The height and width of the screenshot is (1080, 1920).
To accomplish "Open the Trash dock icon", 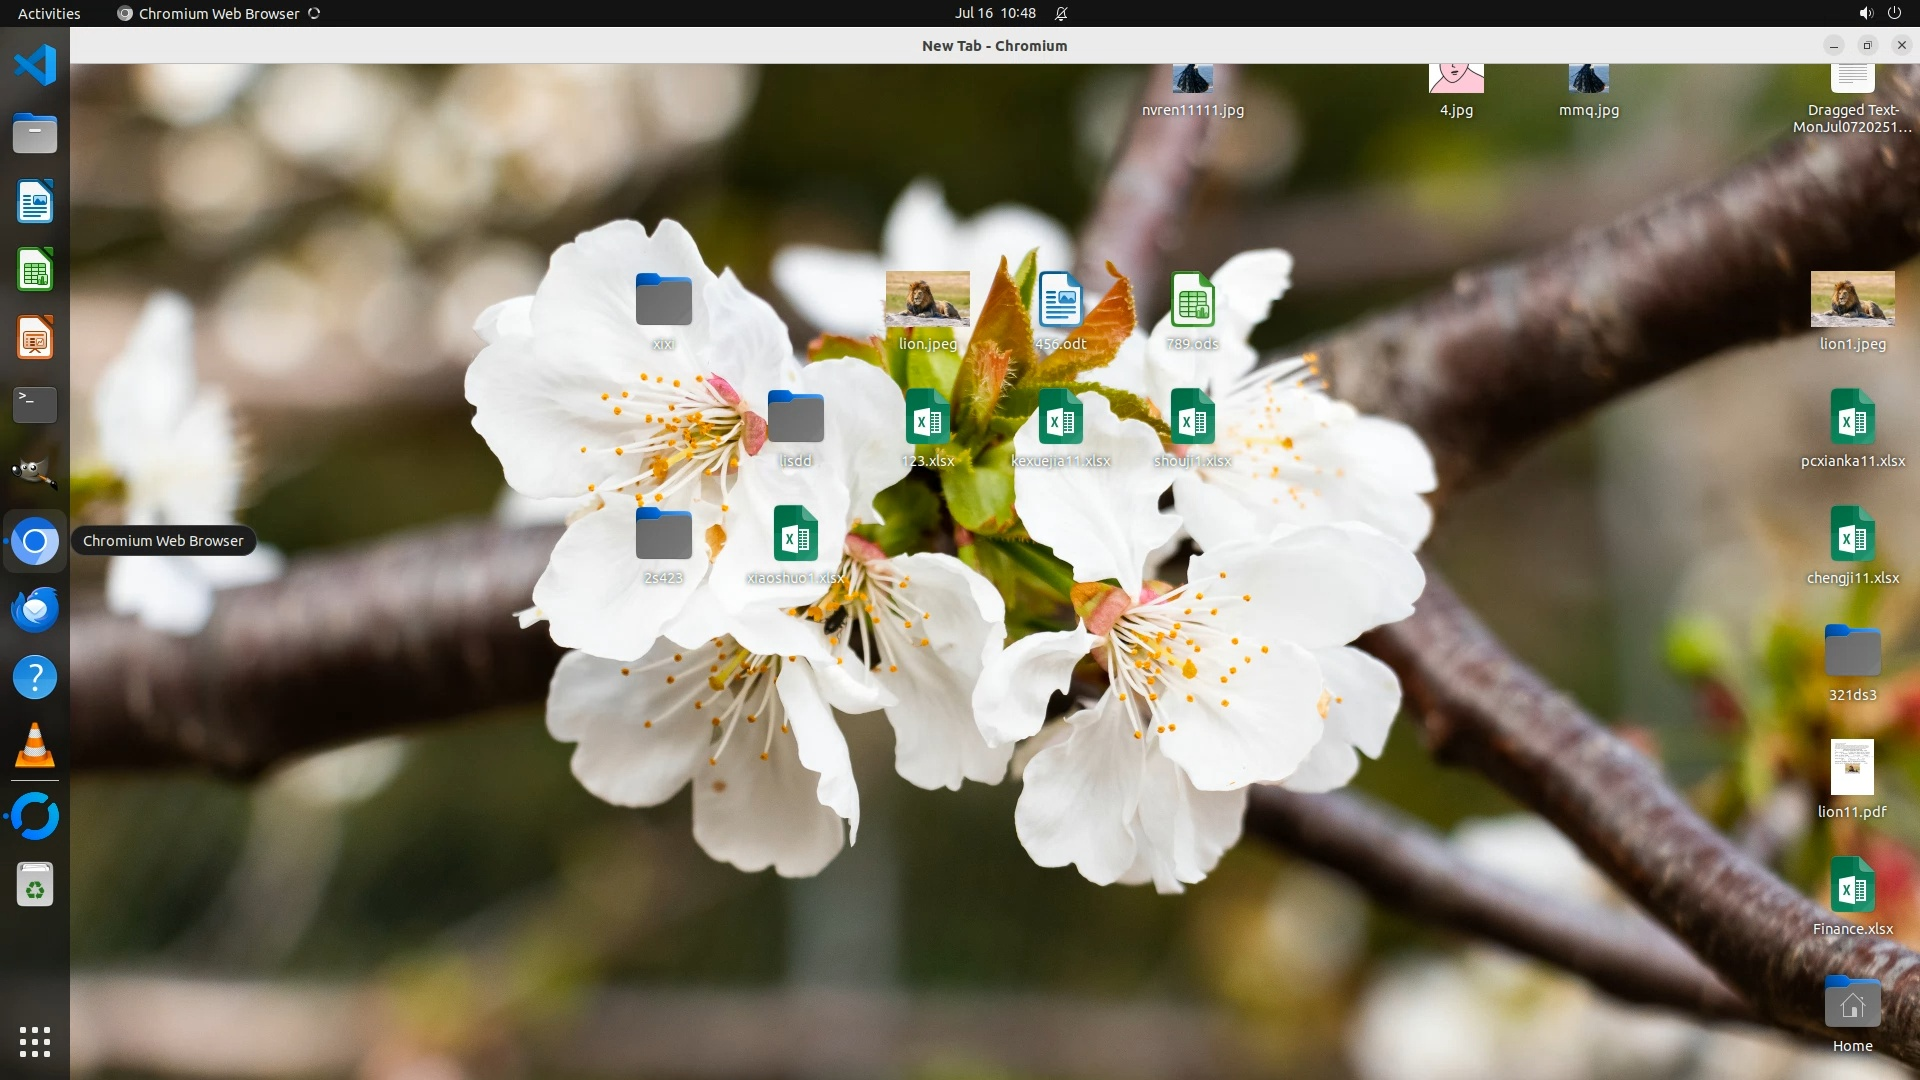I will (35, 885).
